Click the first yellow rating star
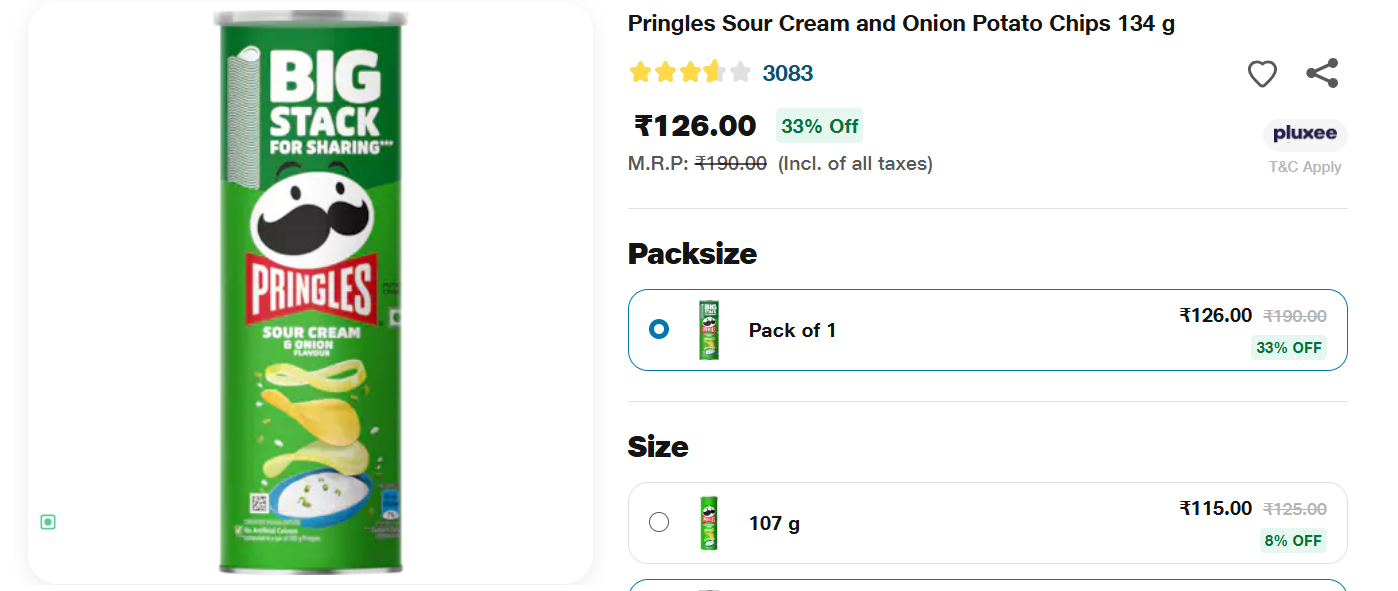The height and width of the screenshot is (591, 1398). coord(640,72)
